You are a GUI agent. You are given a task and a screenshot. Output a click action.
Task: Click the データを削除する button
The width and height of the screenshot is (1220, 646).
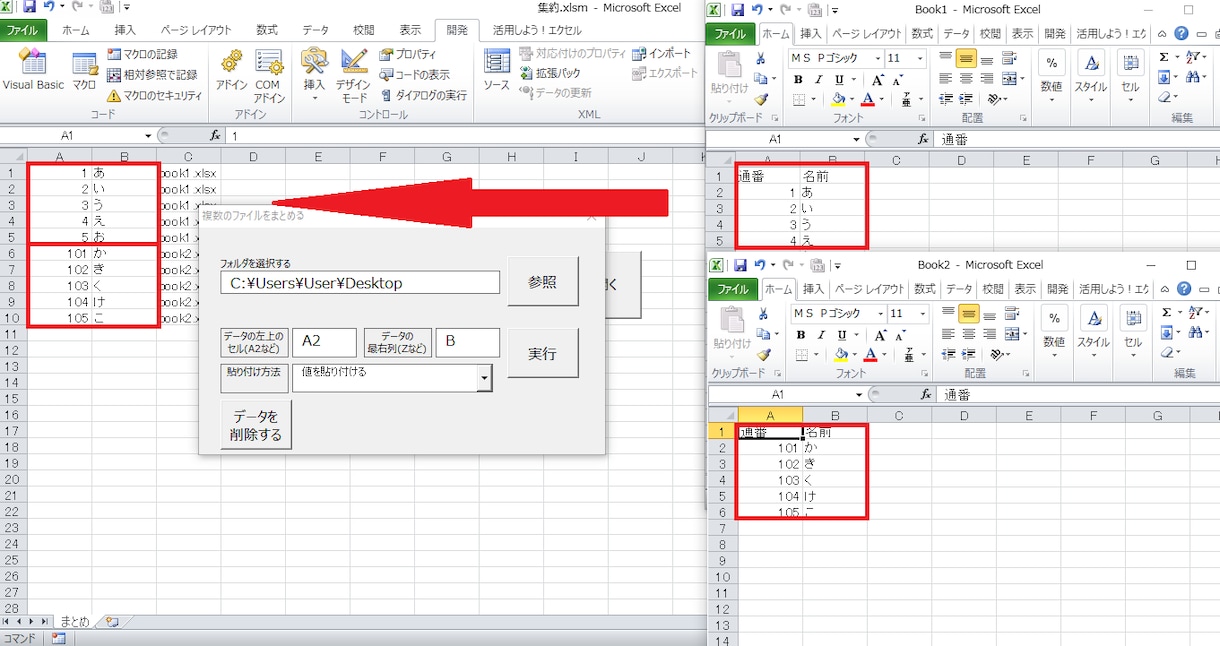(256, 425)
